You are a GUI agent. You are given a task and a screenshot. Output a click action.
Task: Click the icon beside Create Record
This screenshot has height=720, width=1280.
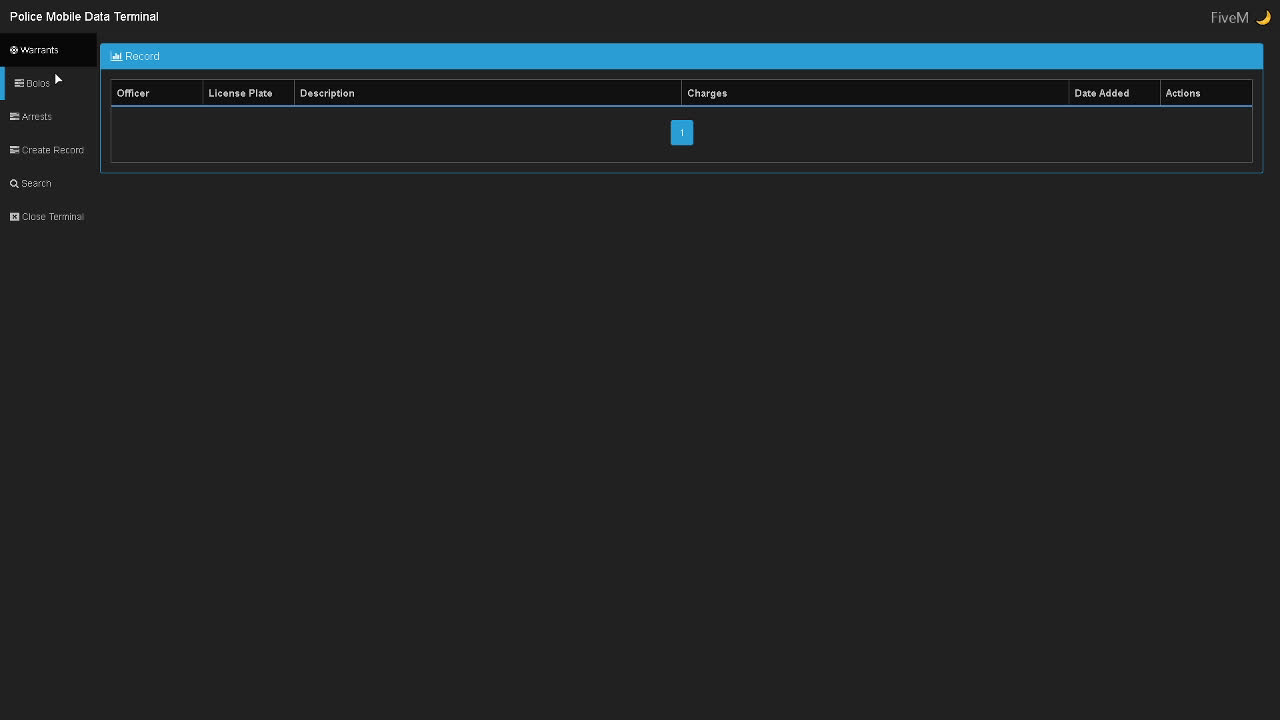click(14, 149)
